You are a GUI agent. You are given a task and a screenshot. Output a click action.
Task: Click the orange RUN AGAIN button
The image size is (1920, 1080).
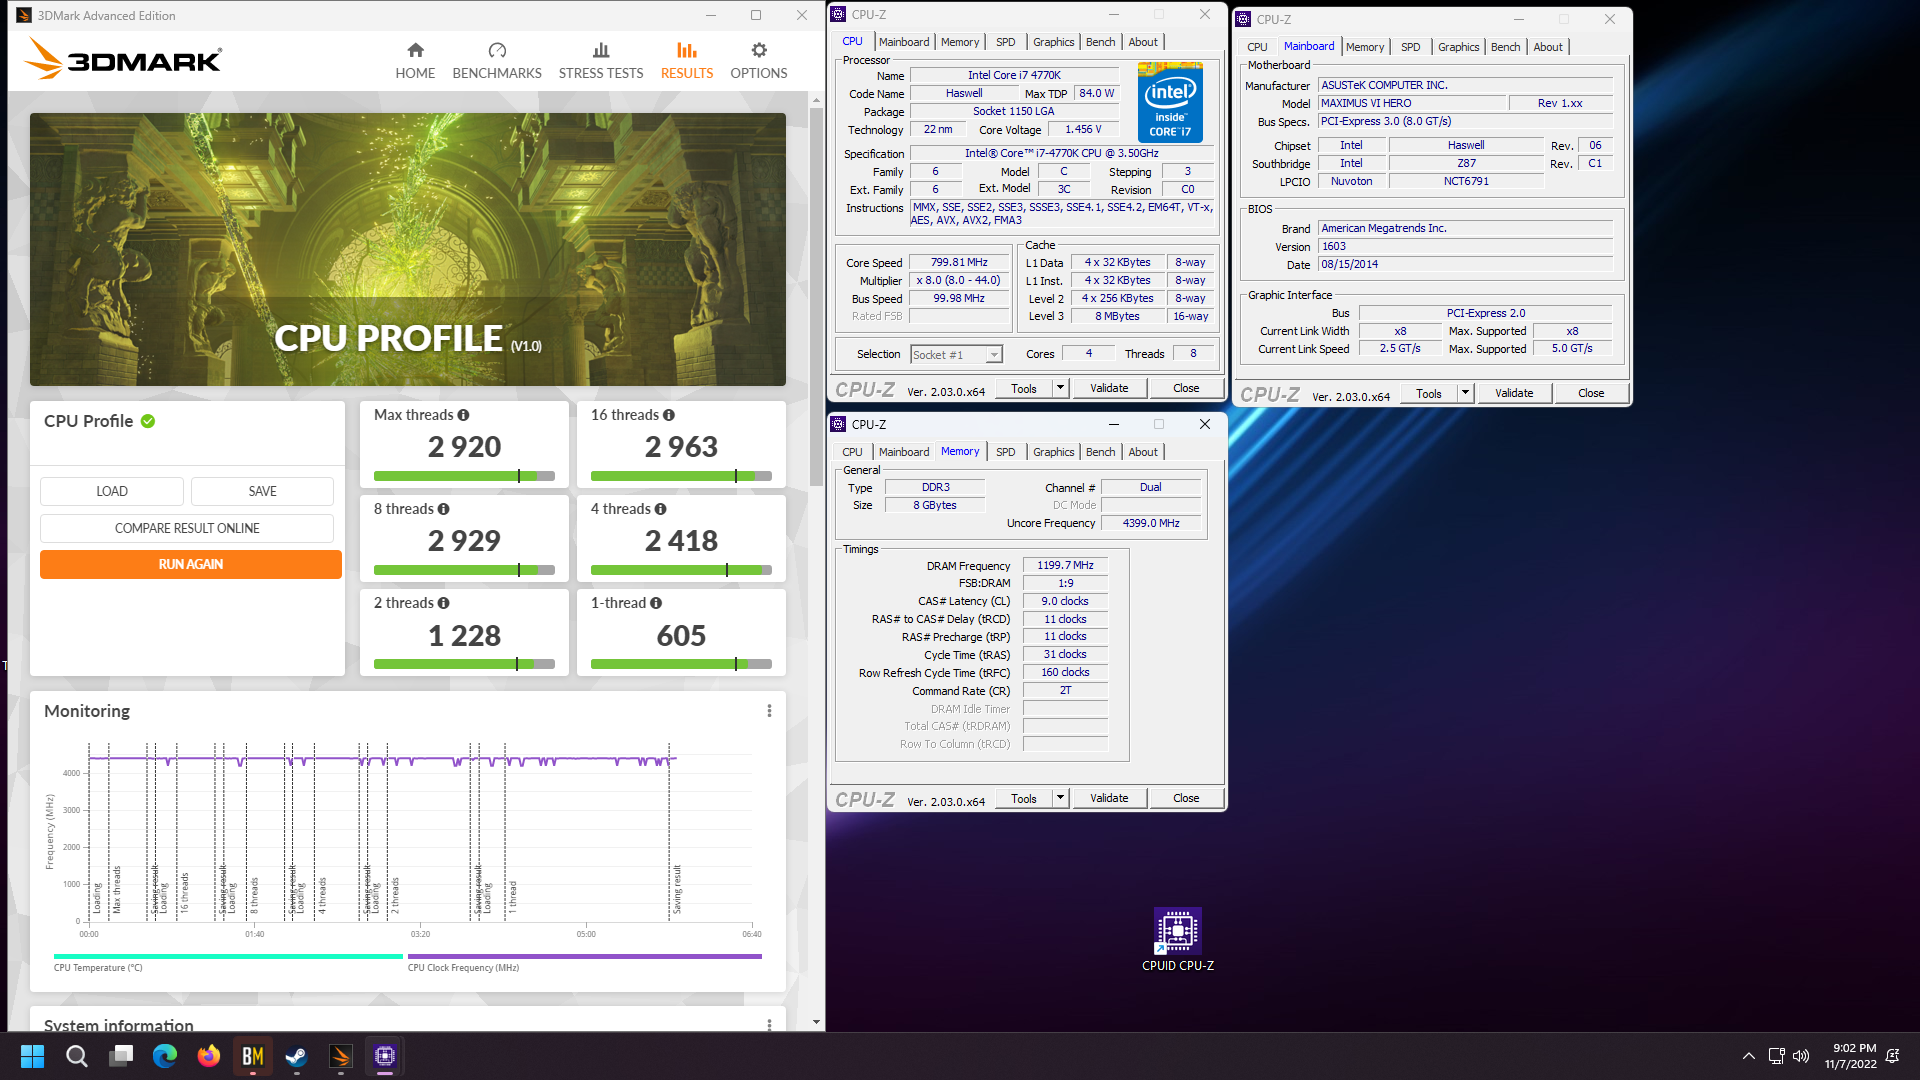191,564
